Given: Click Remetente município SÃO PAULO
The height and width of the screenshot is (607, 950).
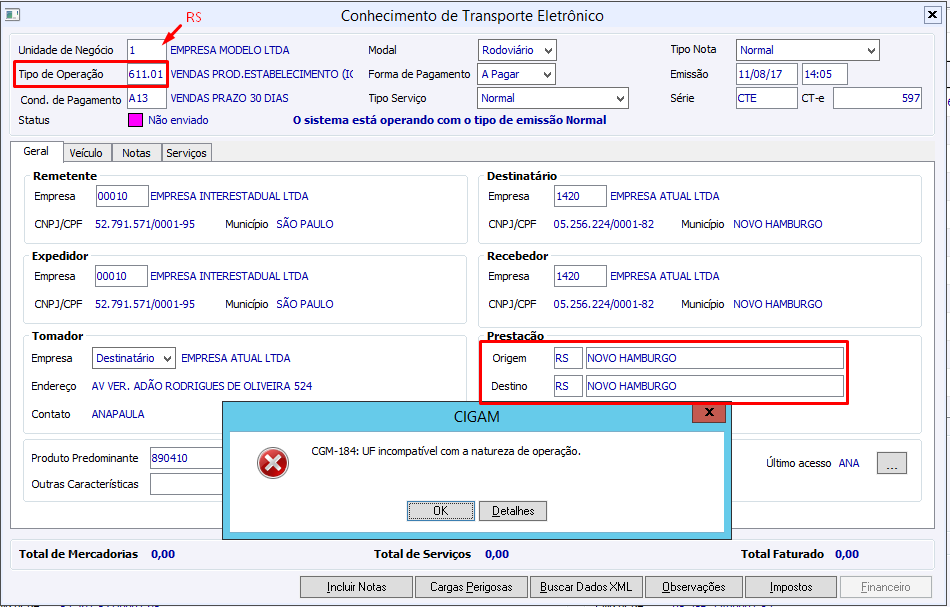Looking at the screenshot, I should coord(305,224).
